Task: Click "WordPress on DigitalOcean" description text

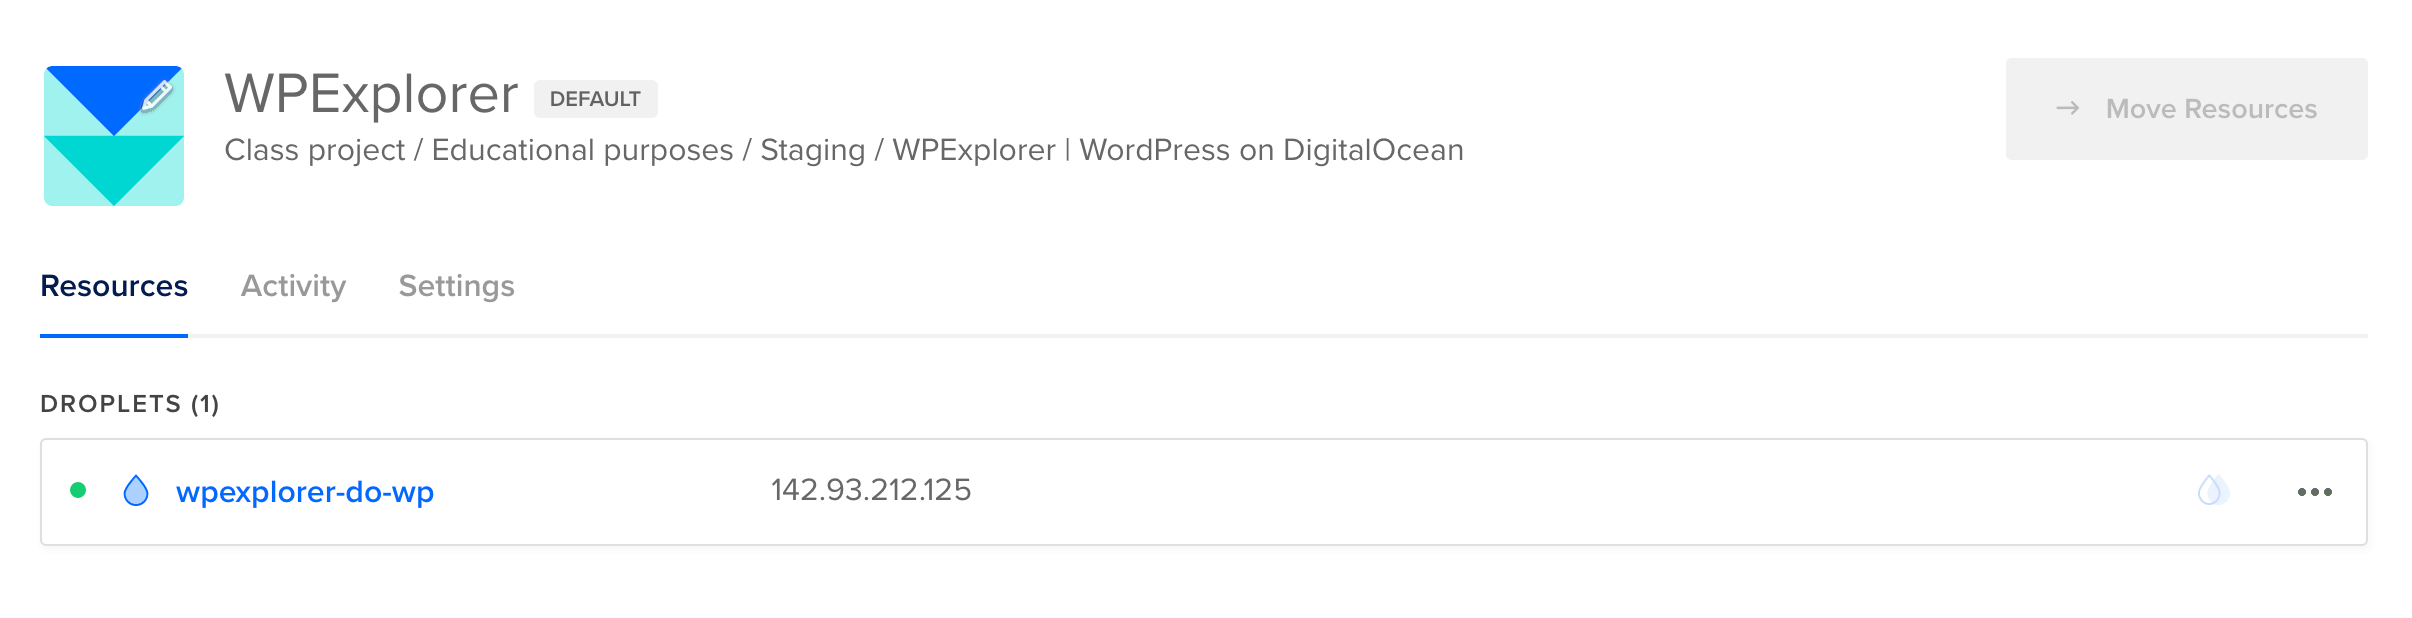Action: pos(1271,150)
